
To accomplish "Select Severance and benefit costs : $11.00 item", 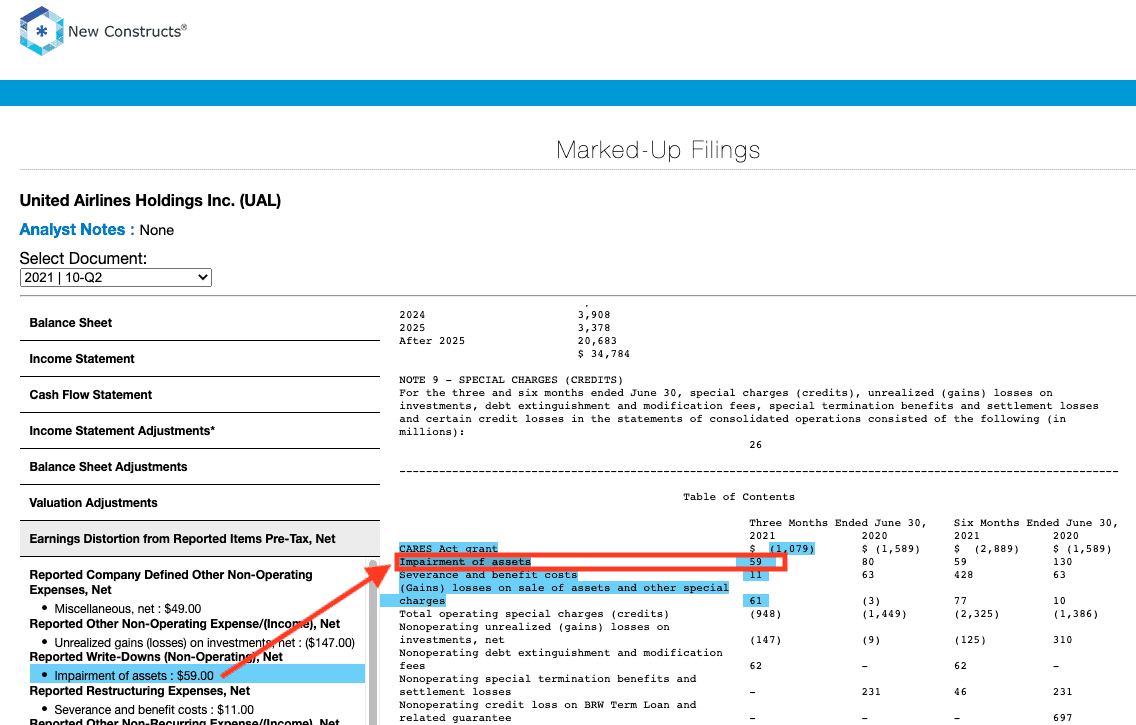I will [x=154, y=710].
